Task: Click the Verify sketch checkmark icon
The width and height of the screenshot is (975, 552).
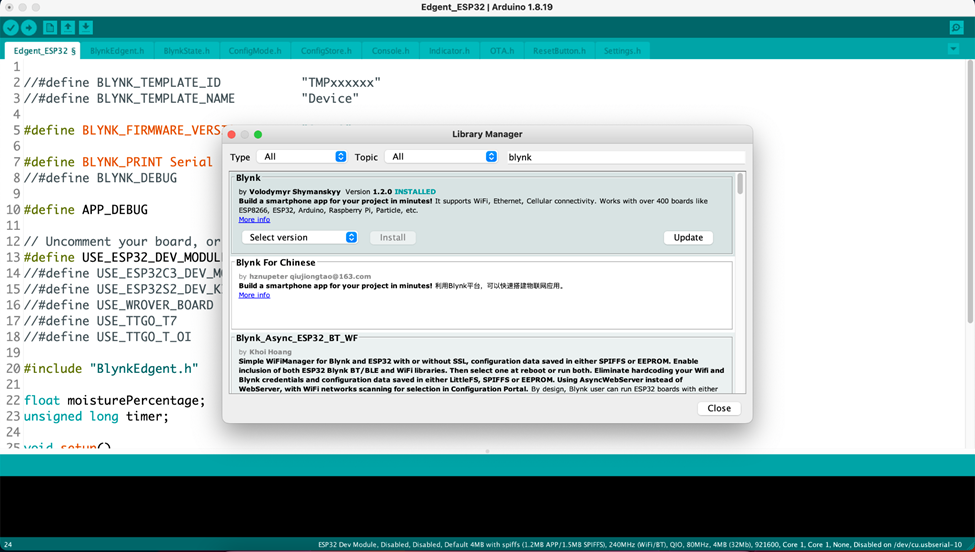Action: [11, 27]
